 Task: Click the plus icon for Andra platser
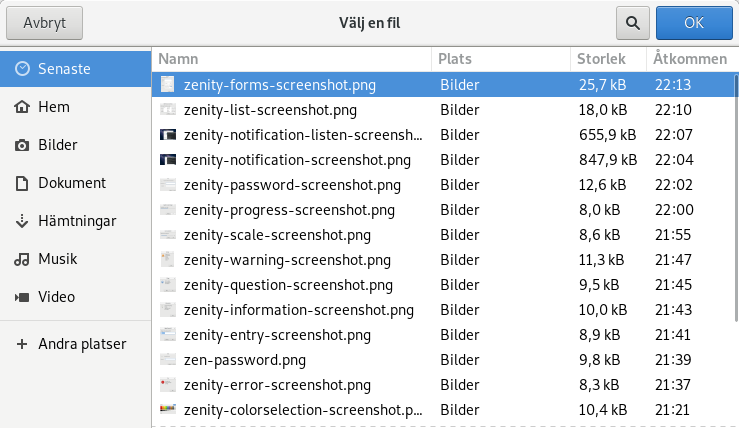click(21, 344)
